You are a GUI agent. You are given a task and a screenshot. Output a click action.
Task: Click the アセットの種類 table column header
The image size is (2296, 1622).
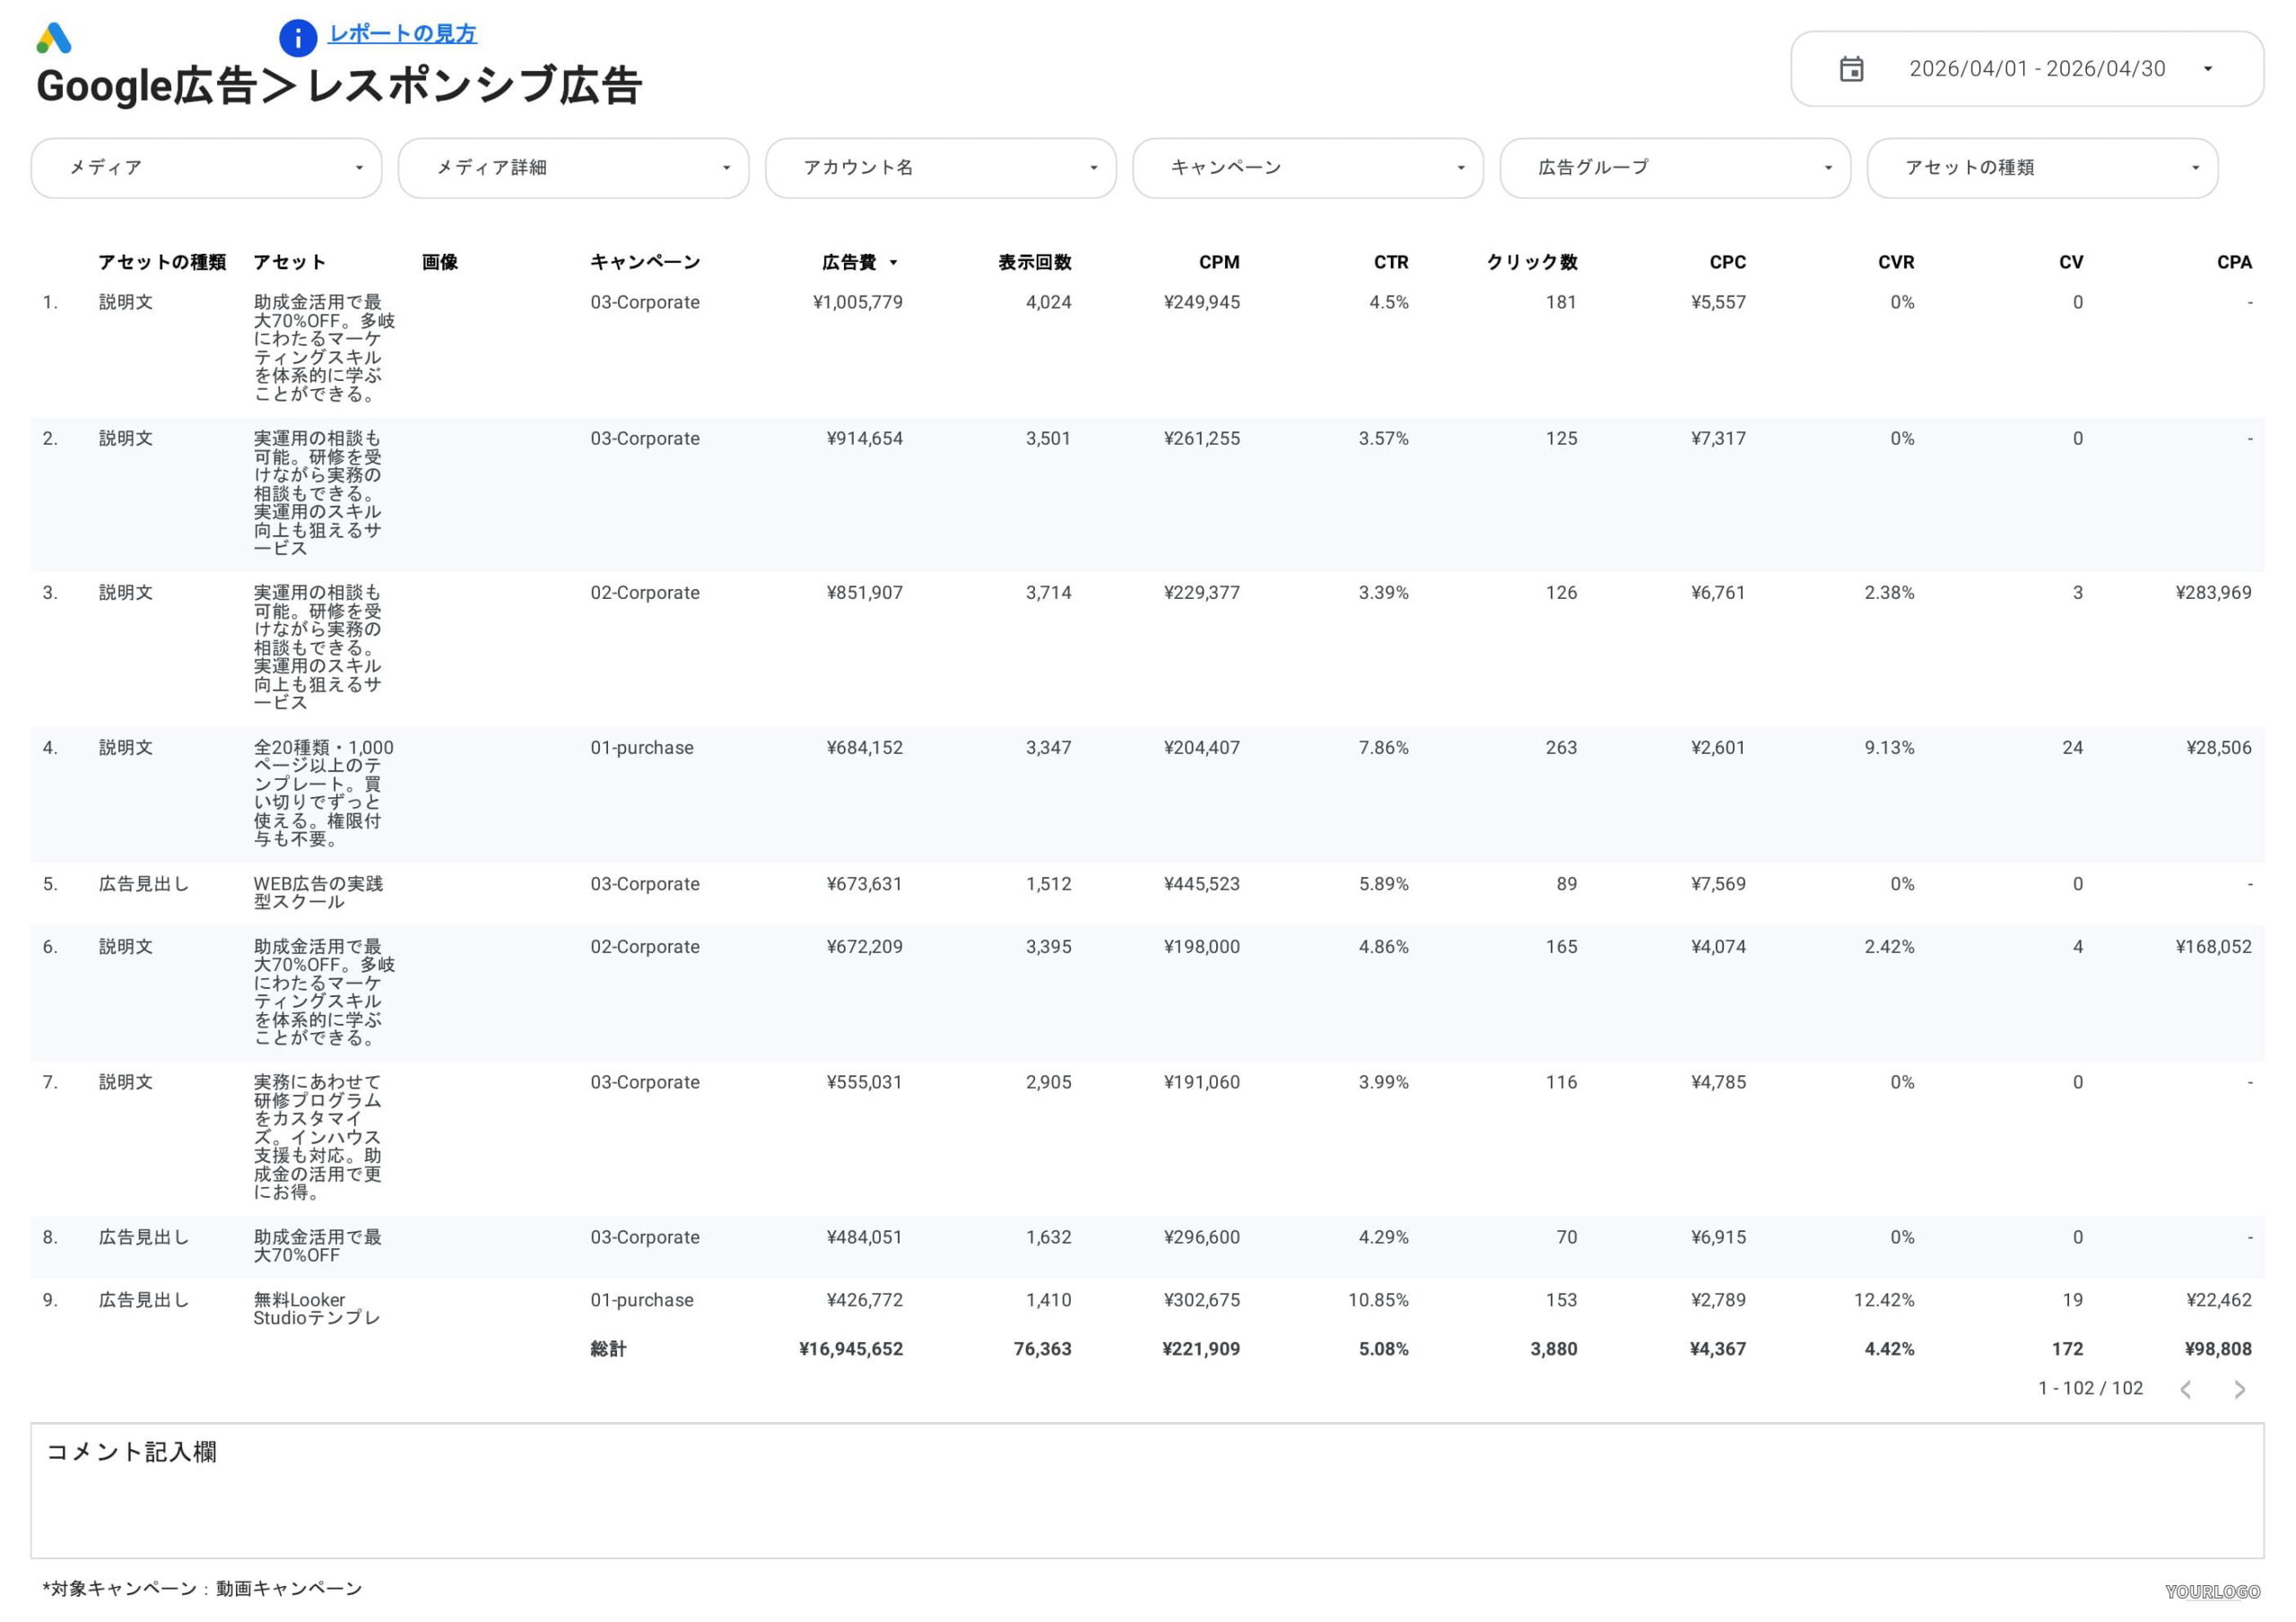click(x=162, y=262)
